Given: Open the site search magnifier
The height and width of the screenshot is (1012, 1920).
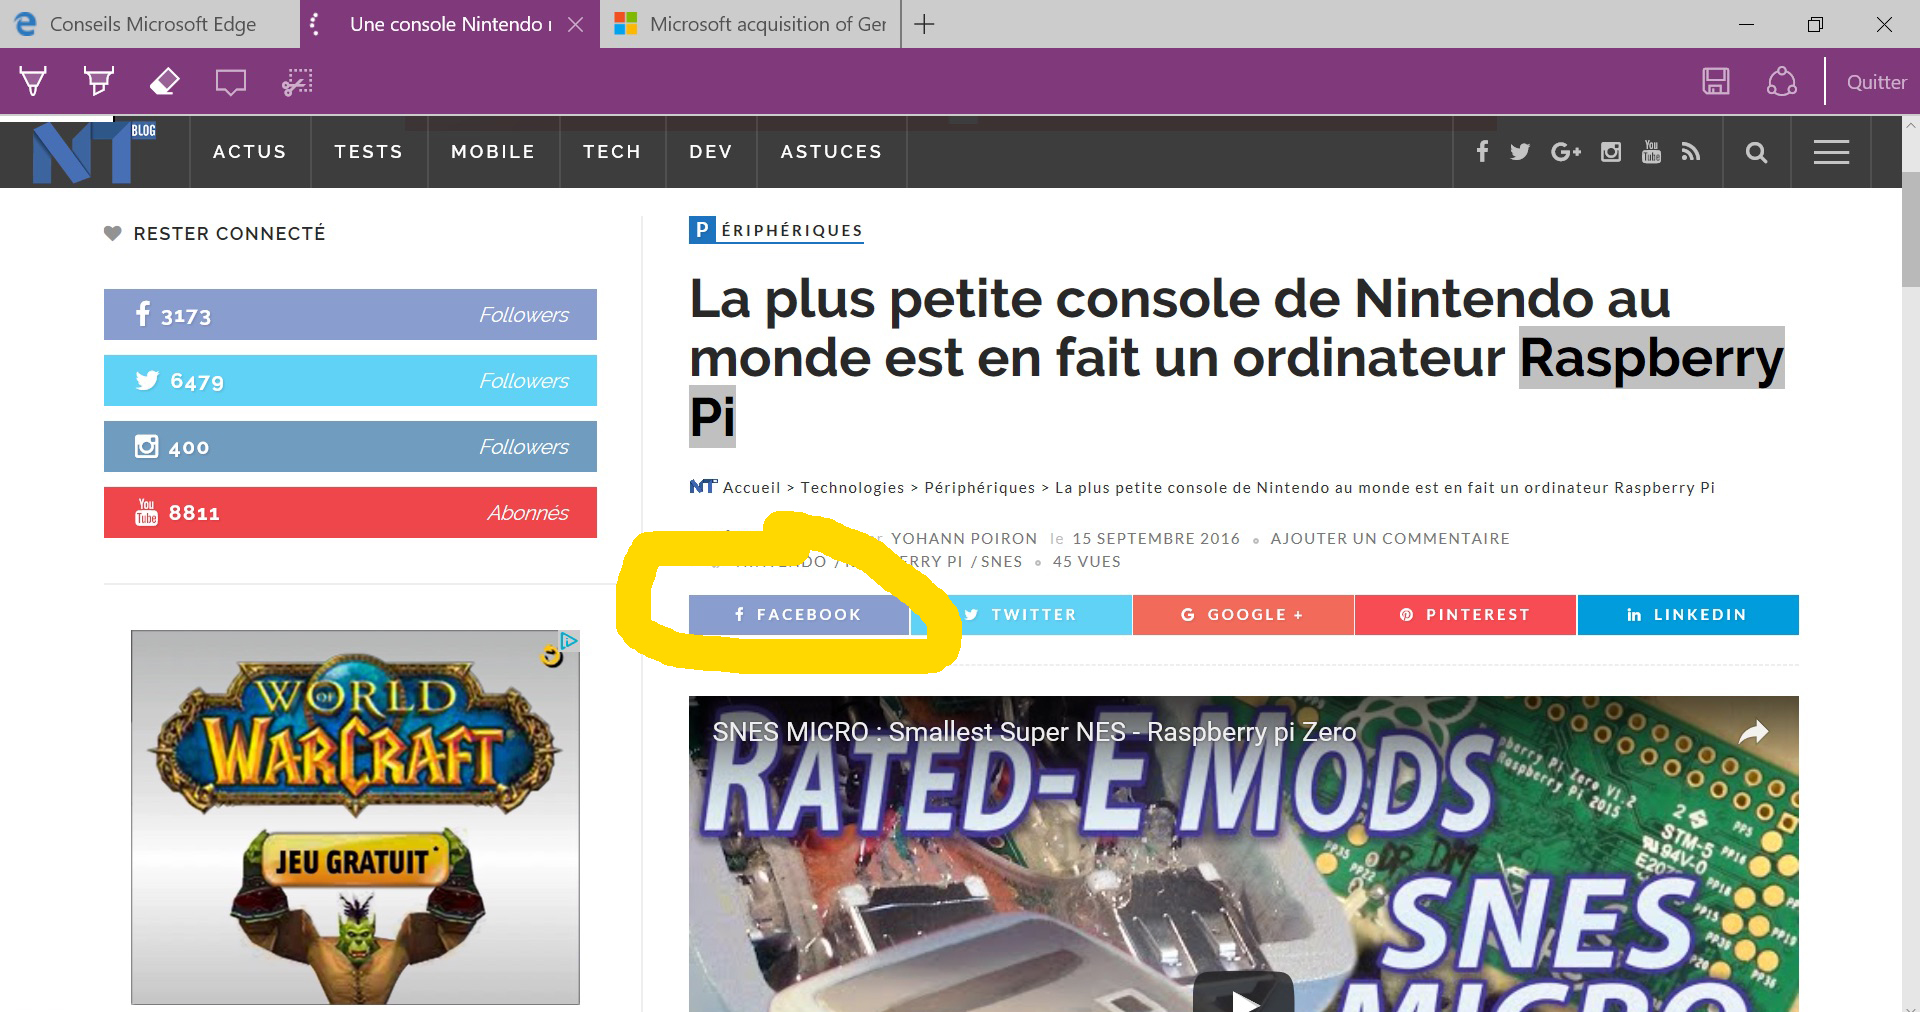Looking at the screenshot, I should [1756, 152].
